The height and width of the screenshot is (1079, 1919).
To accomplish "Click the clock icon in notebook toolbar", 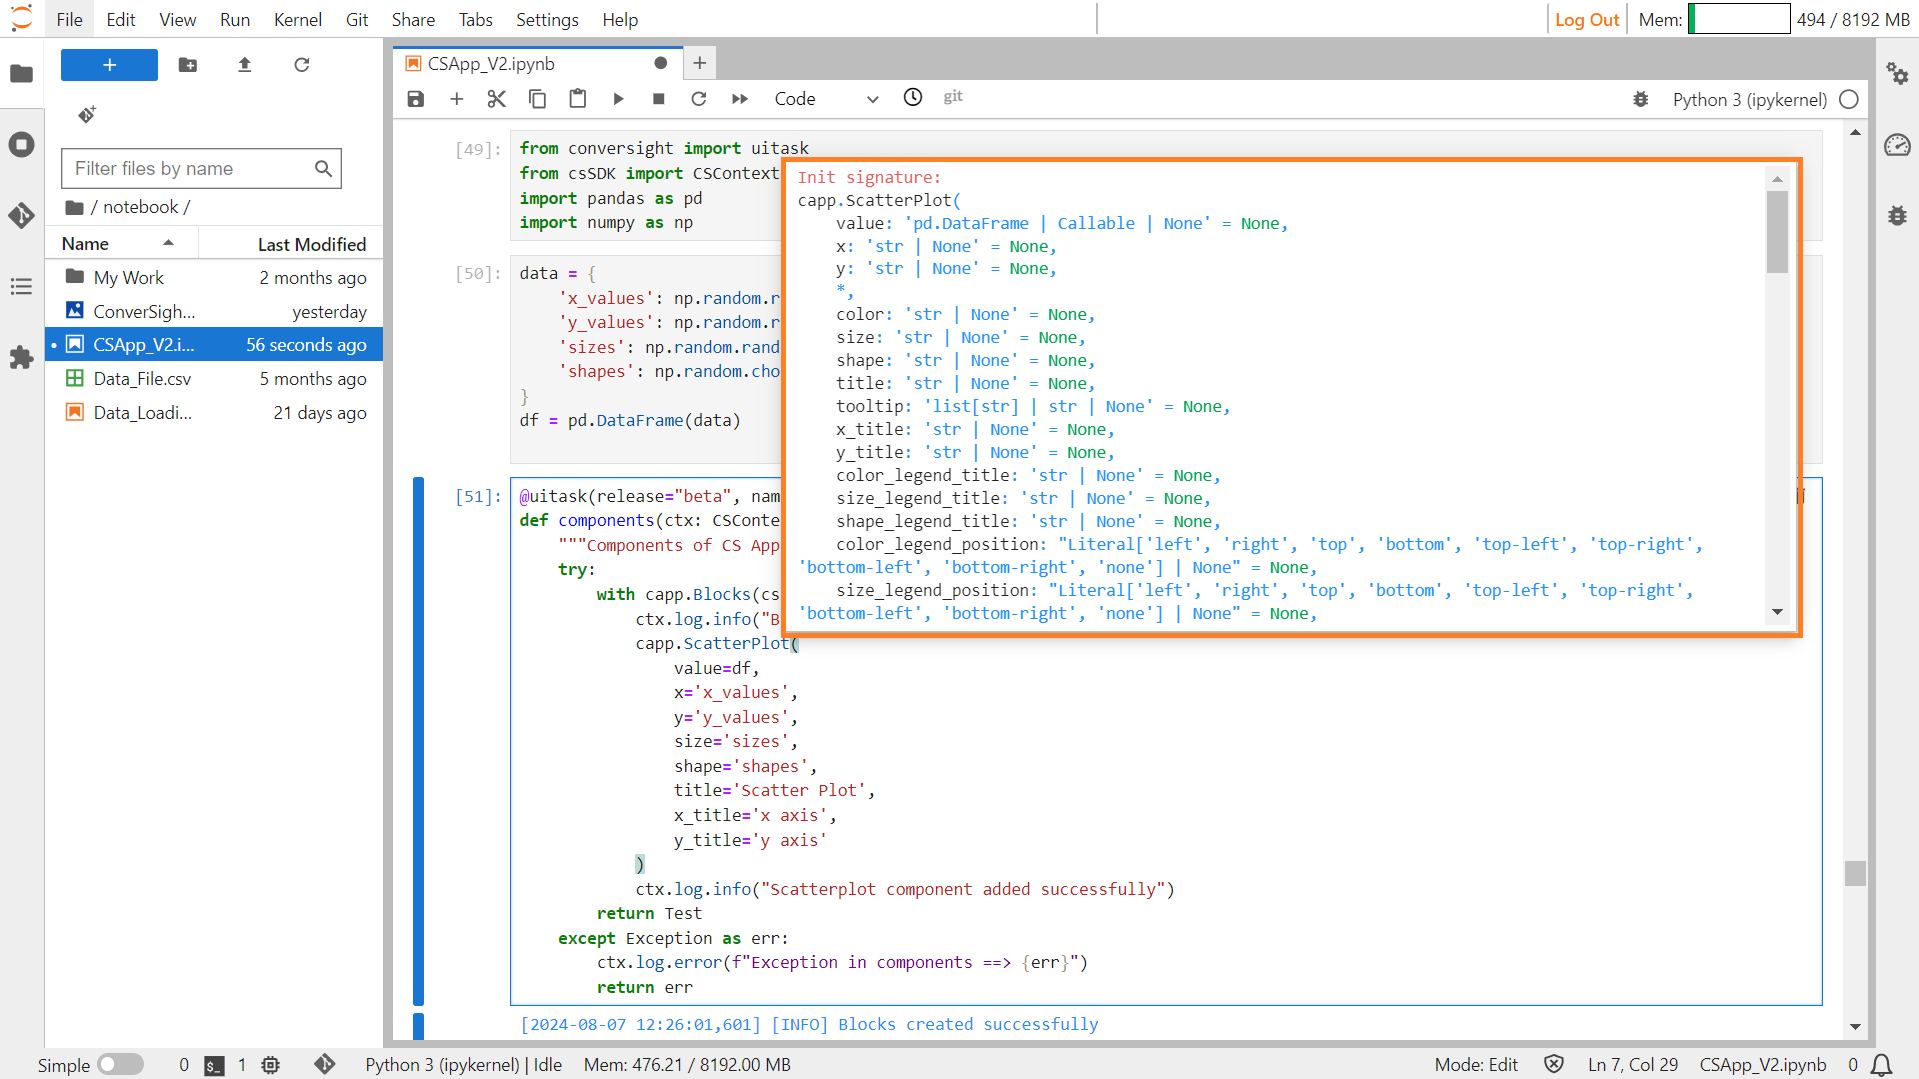I will (x=913, y=97).
